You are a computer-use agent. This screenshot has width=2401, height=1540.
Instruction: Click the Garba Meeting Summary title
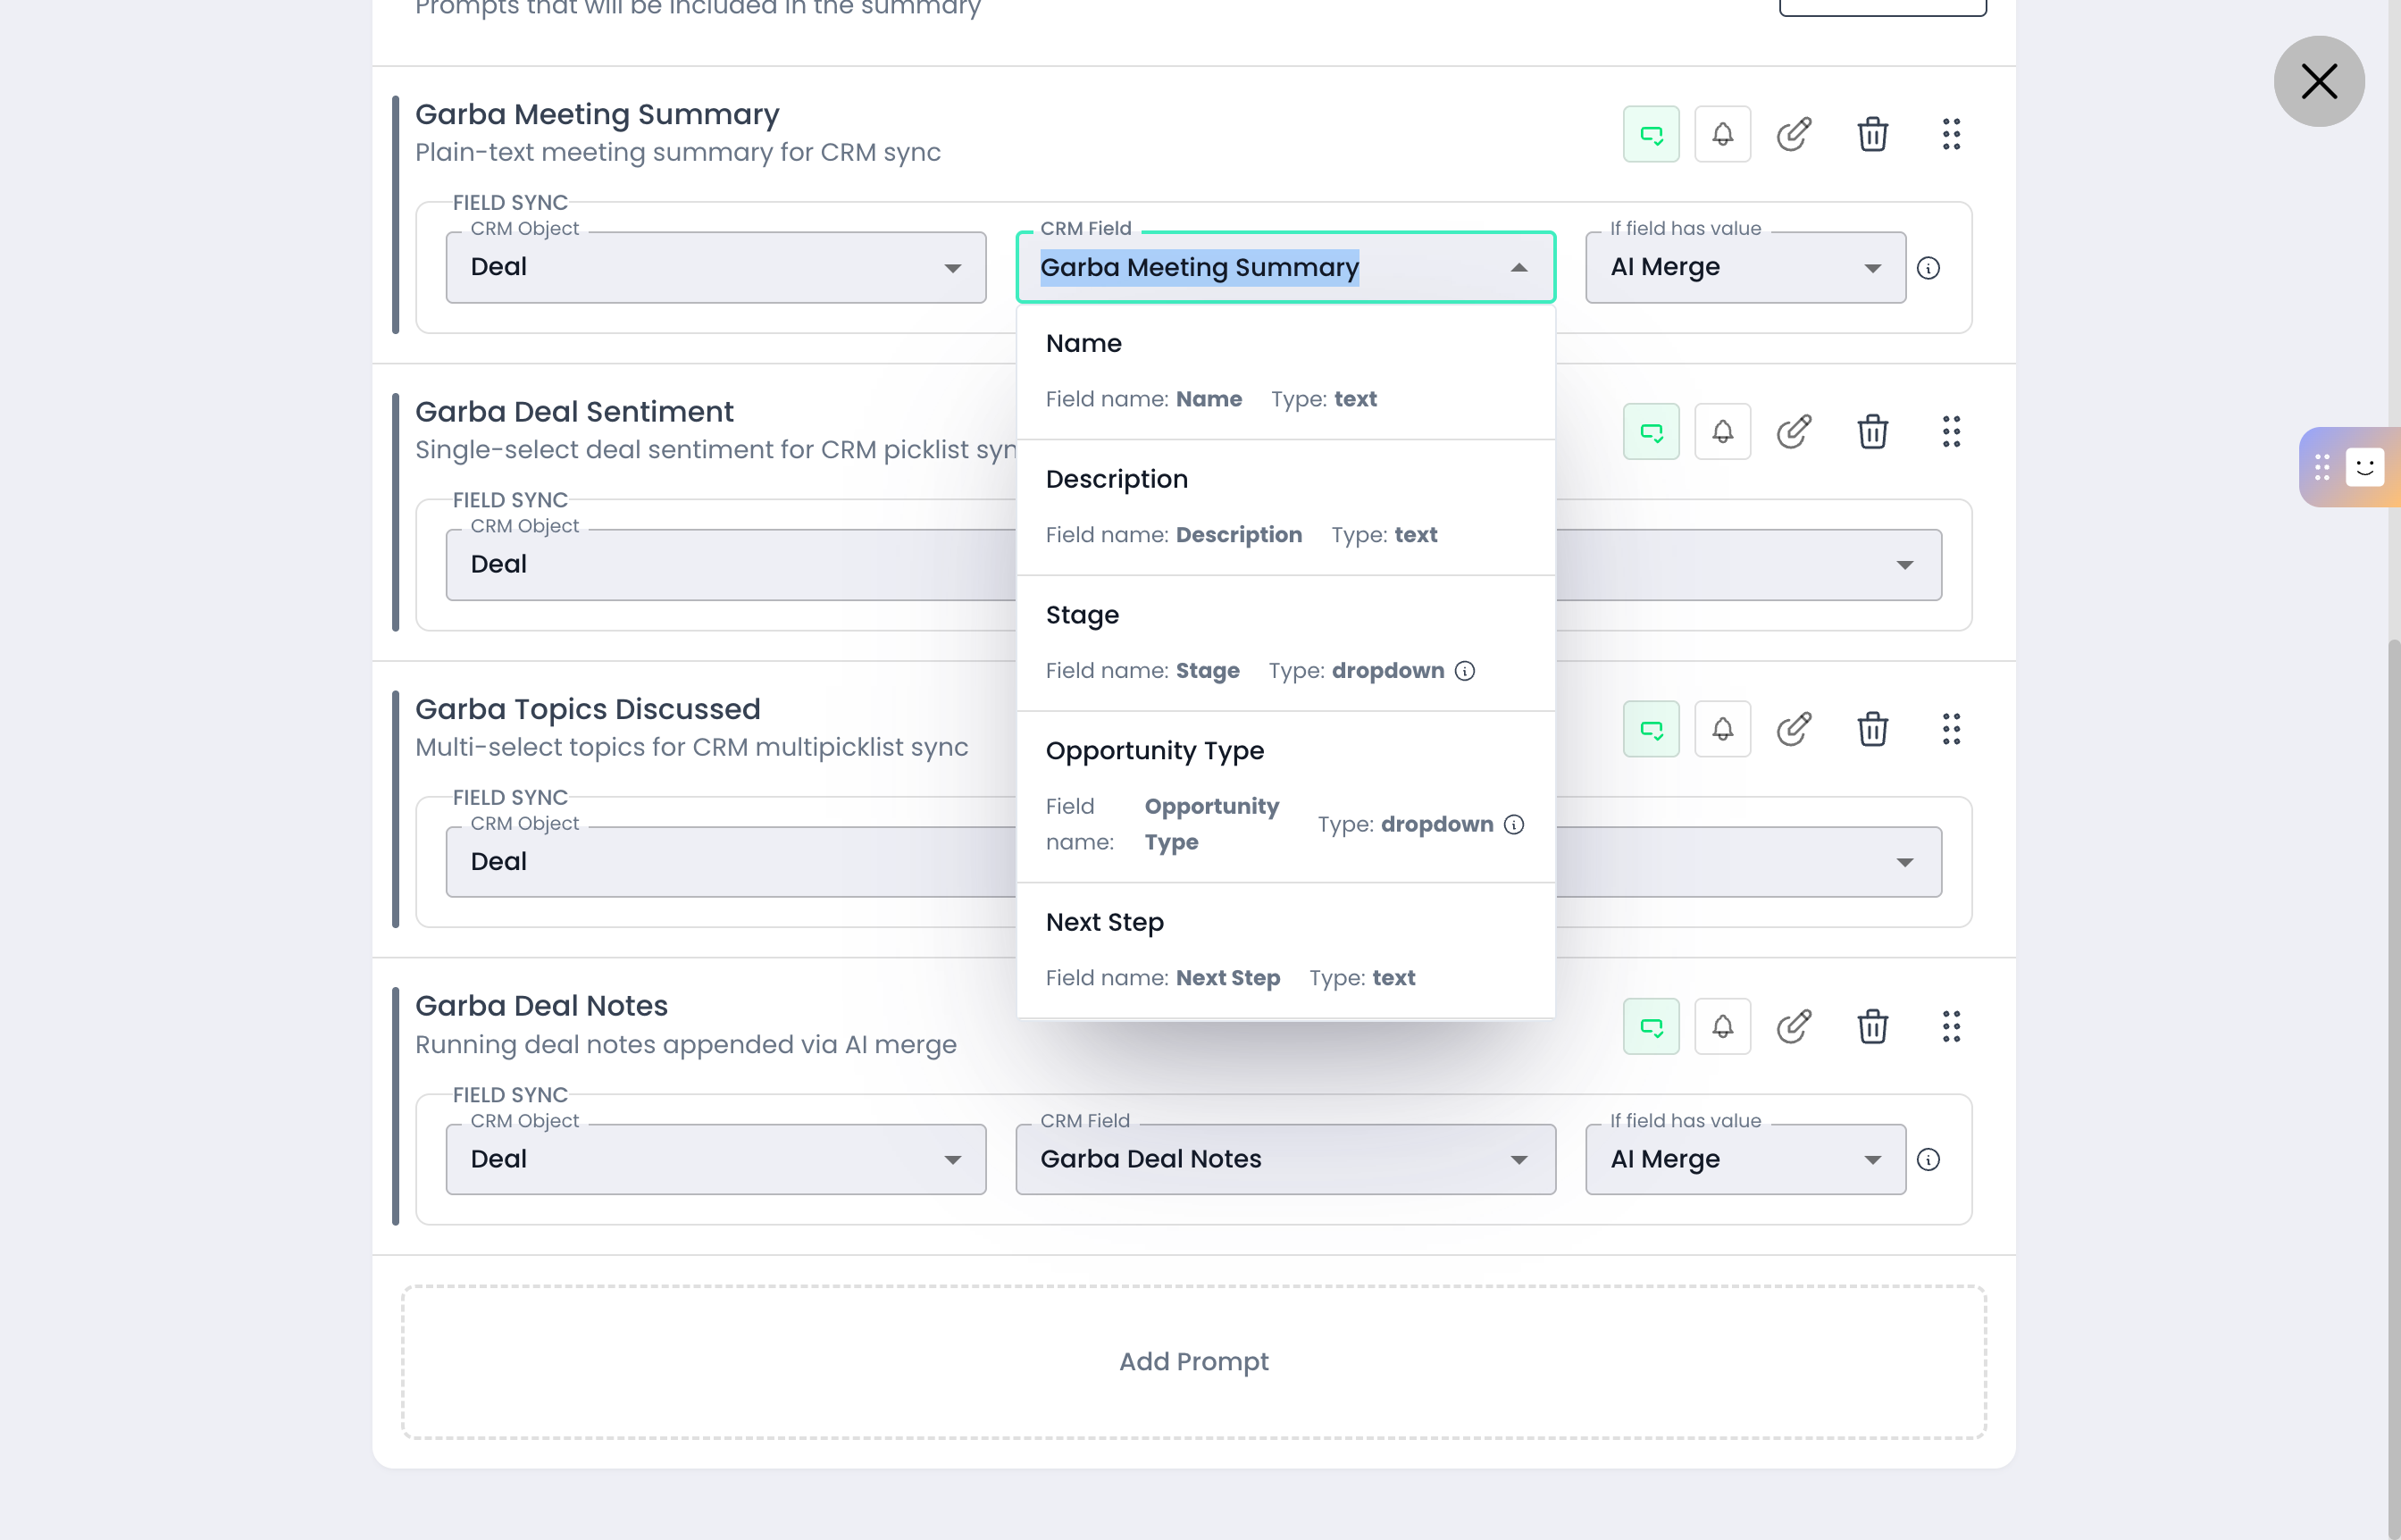[597, 114]
